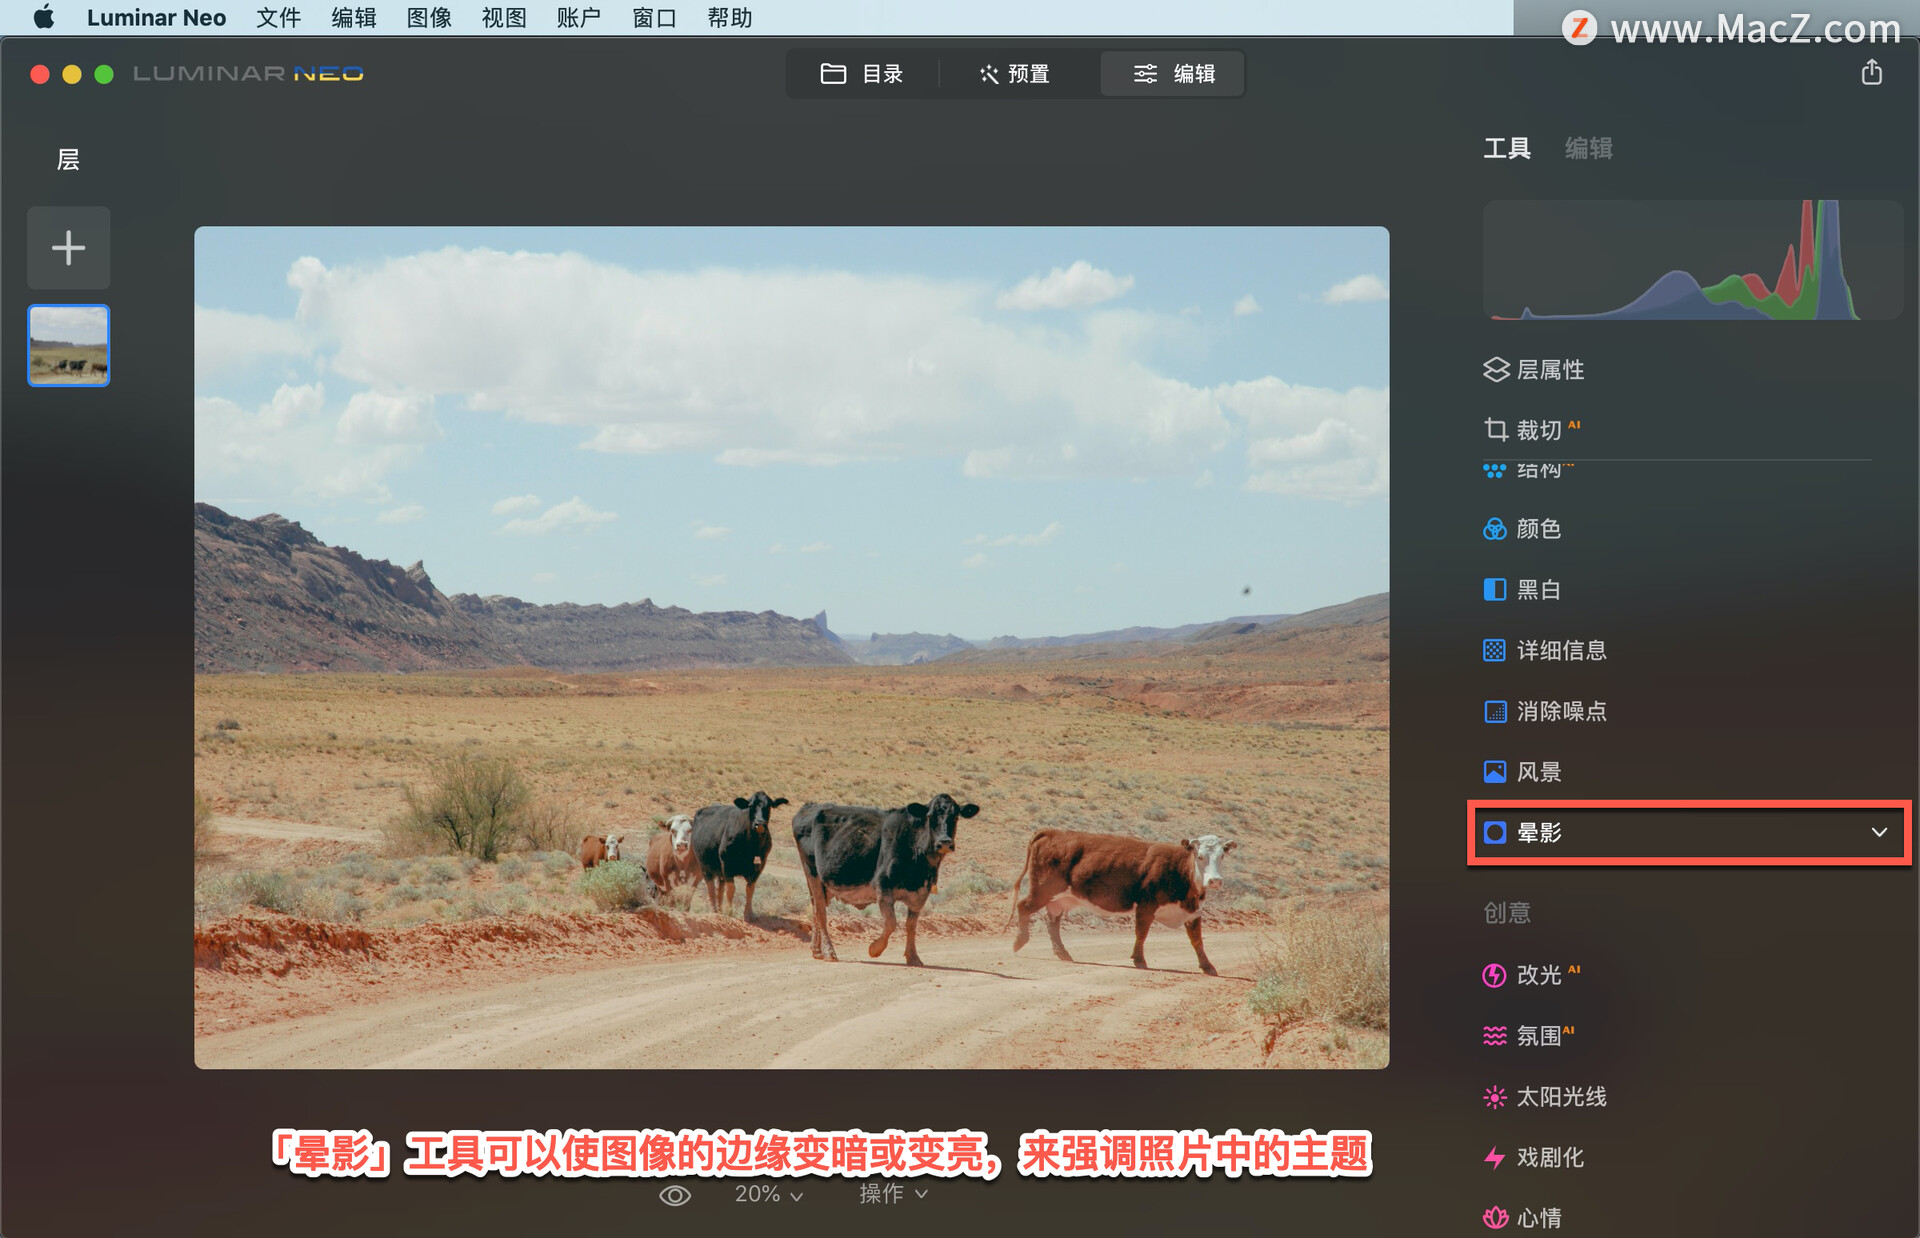Open the Atmosphere (氛围) AI tool
This screenshot has width=1920, height=1238.
point(1530,1036)
